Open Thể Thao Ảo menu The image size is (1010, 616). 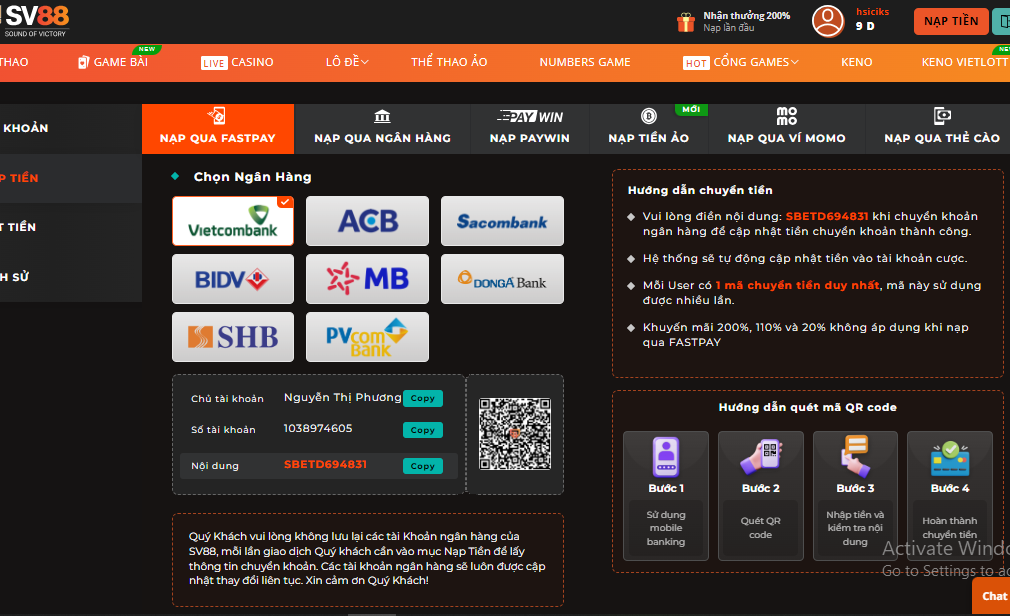click(x=449, y=62)
